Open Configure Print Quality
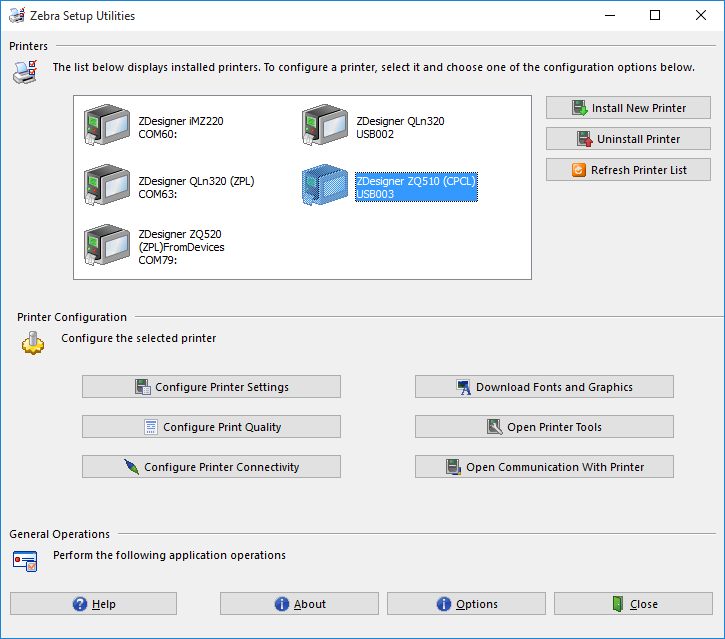 click(211, 427)
